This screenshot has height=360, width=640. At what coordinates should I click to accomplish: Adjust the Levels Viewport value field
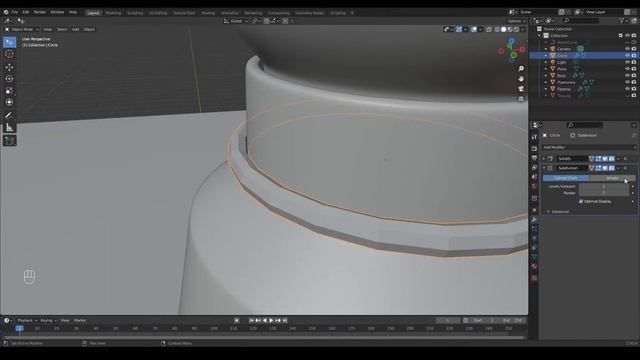pos(604,187)
